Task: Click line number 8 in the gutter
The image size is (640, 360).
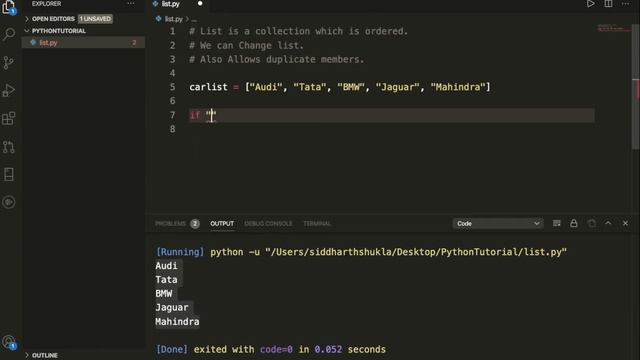Action: (x=172, y=129)
